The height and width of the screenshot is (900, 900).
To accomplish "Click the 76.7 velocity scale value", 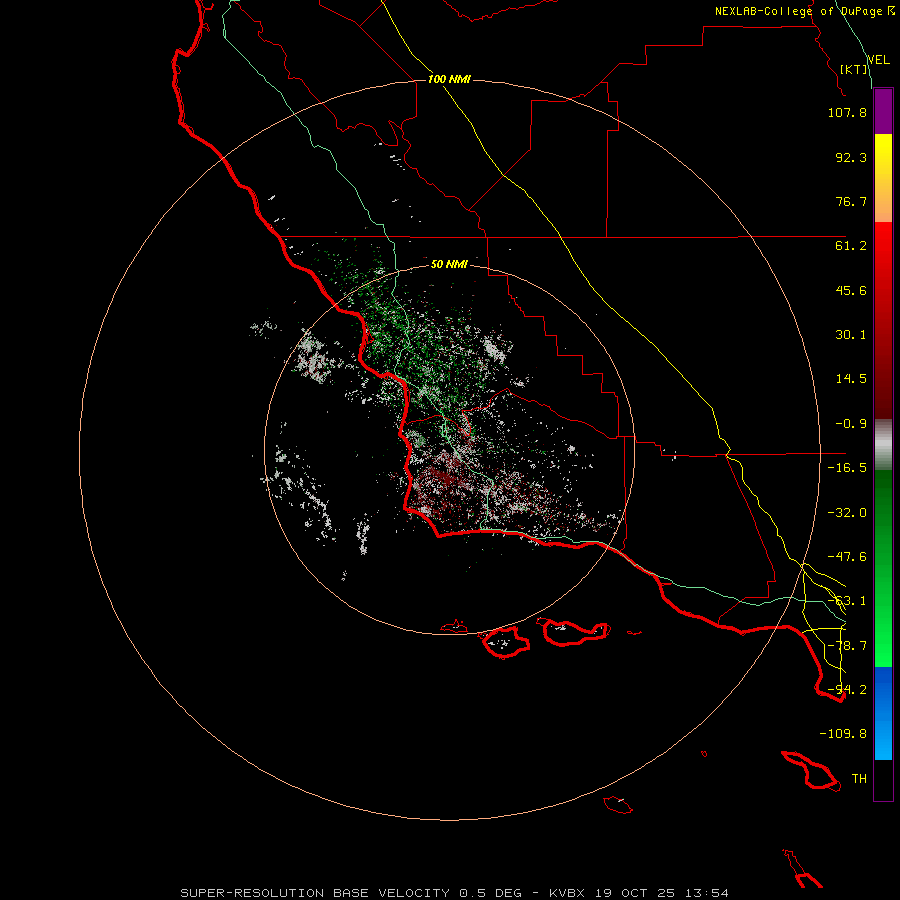I will tap(851, 201).
